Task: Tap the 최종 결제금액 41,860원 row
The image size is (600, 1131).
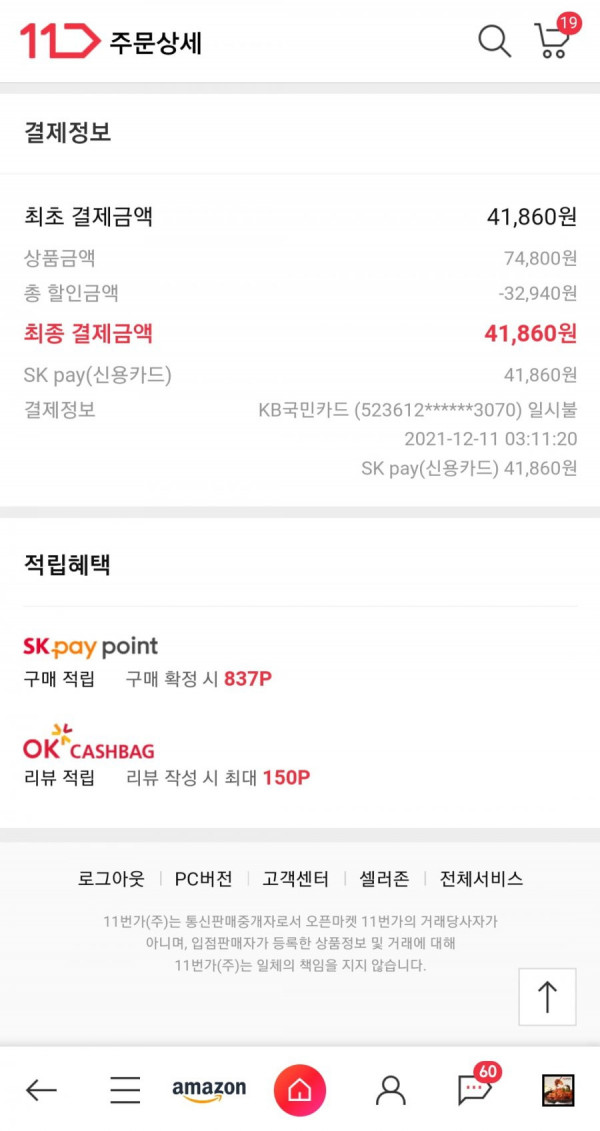Action: coord(300,333)
